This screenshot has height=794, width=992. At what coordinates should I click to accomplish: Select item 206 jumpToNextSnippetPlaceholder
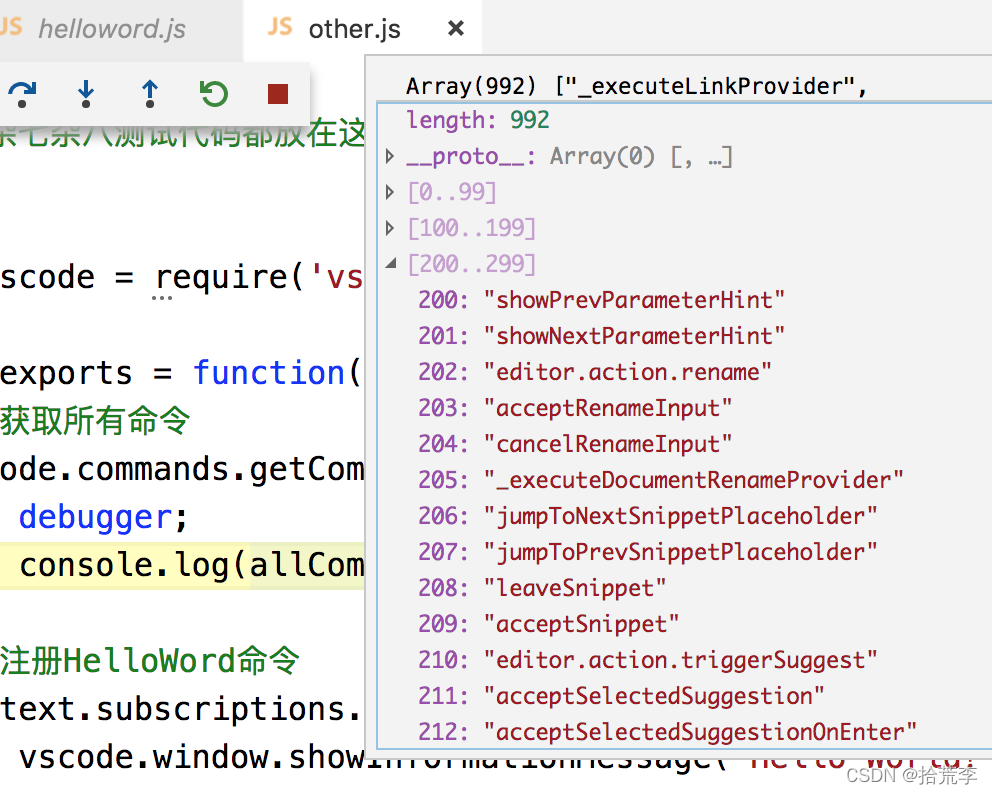point(648,516)
